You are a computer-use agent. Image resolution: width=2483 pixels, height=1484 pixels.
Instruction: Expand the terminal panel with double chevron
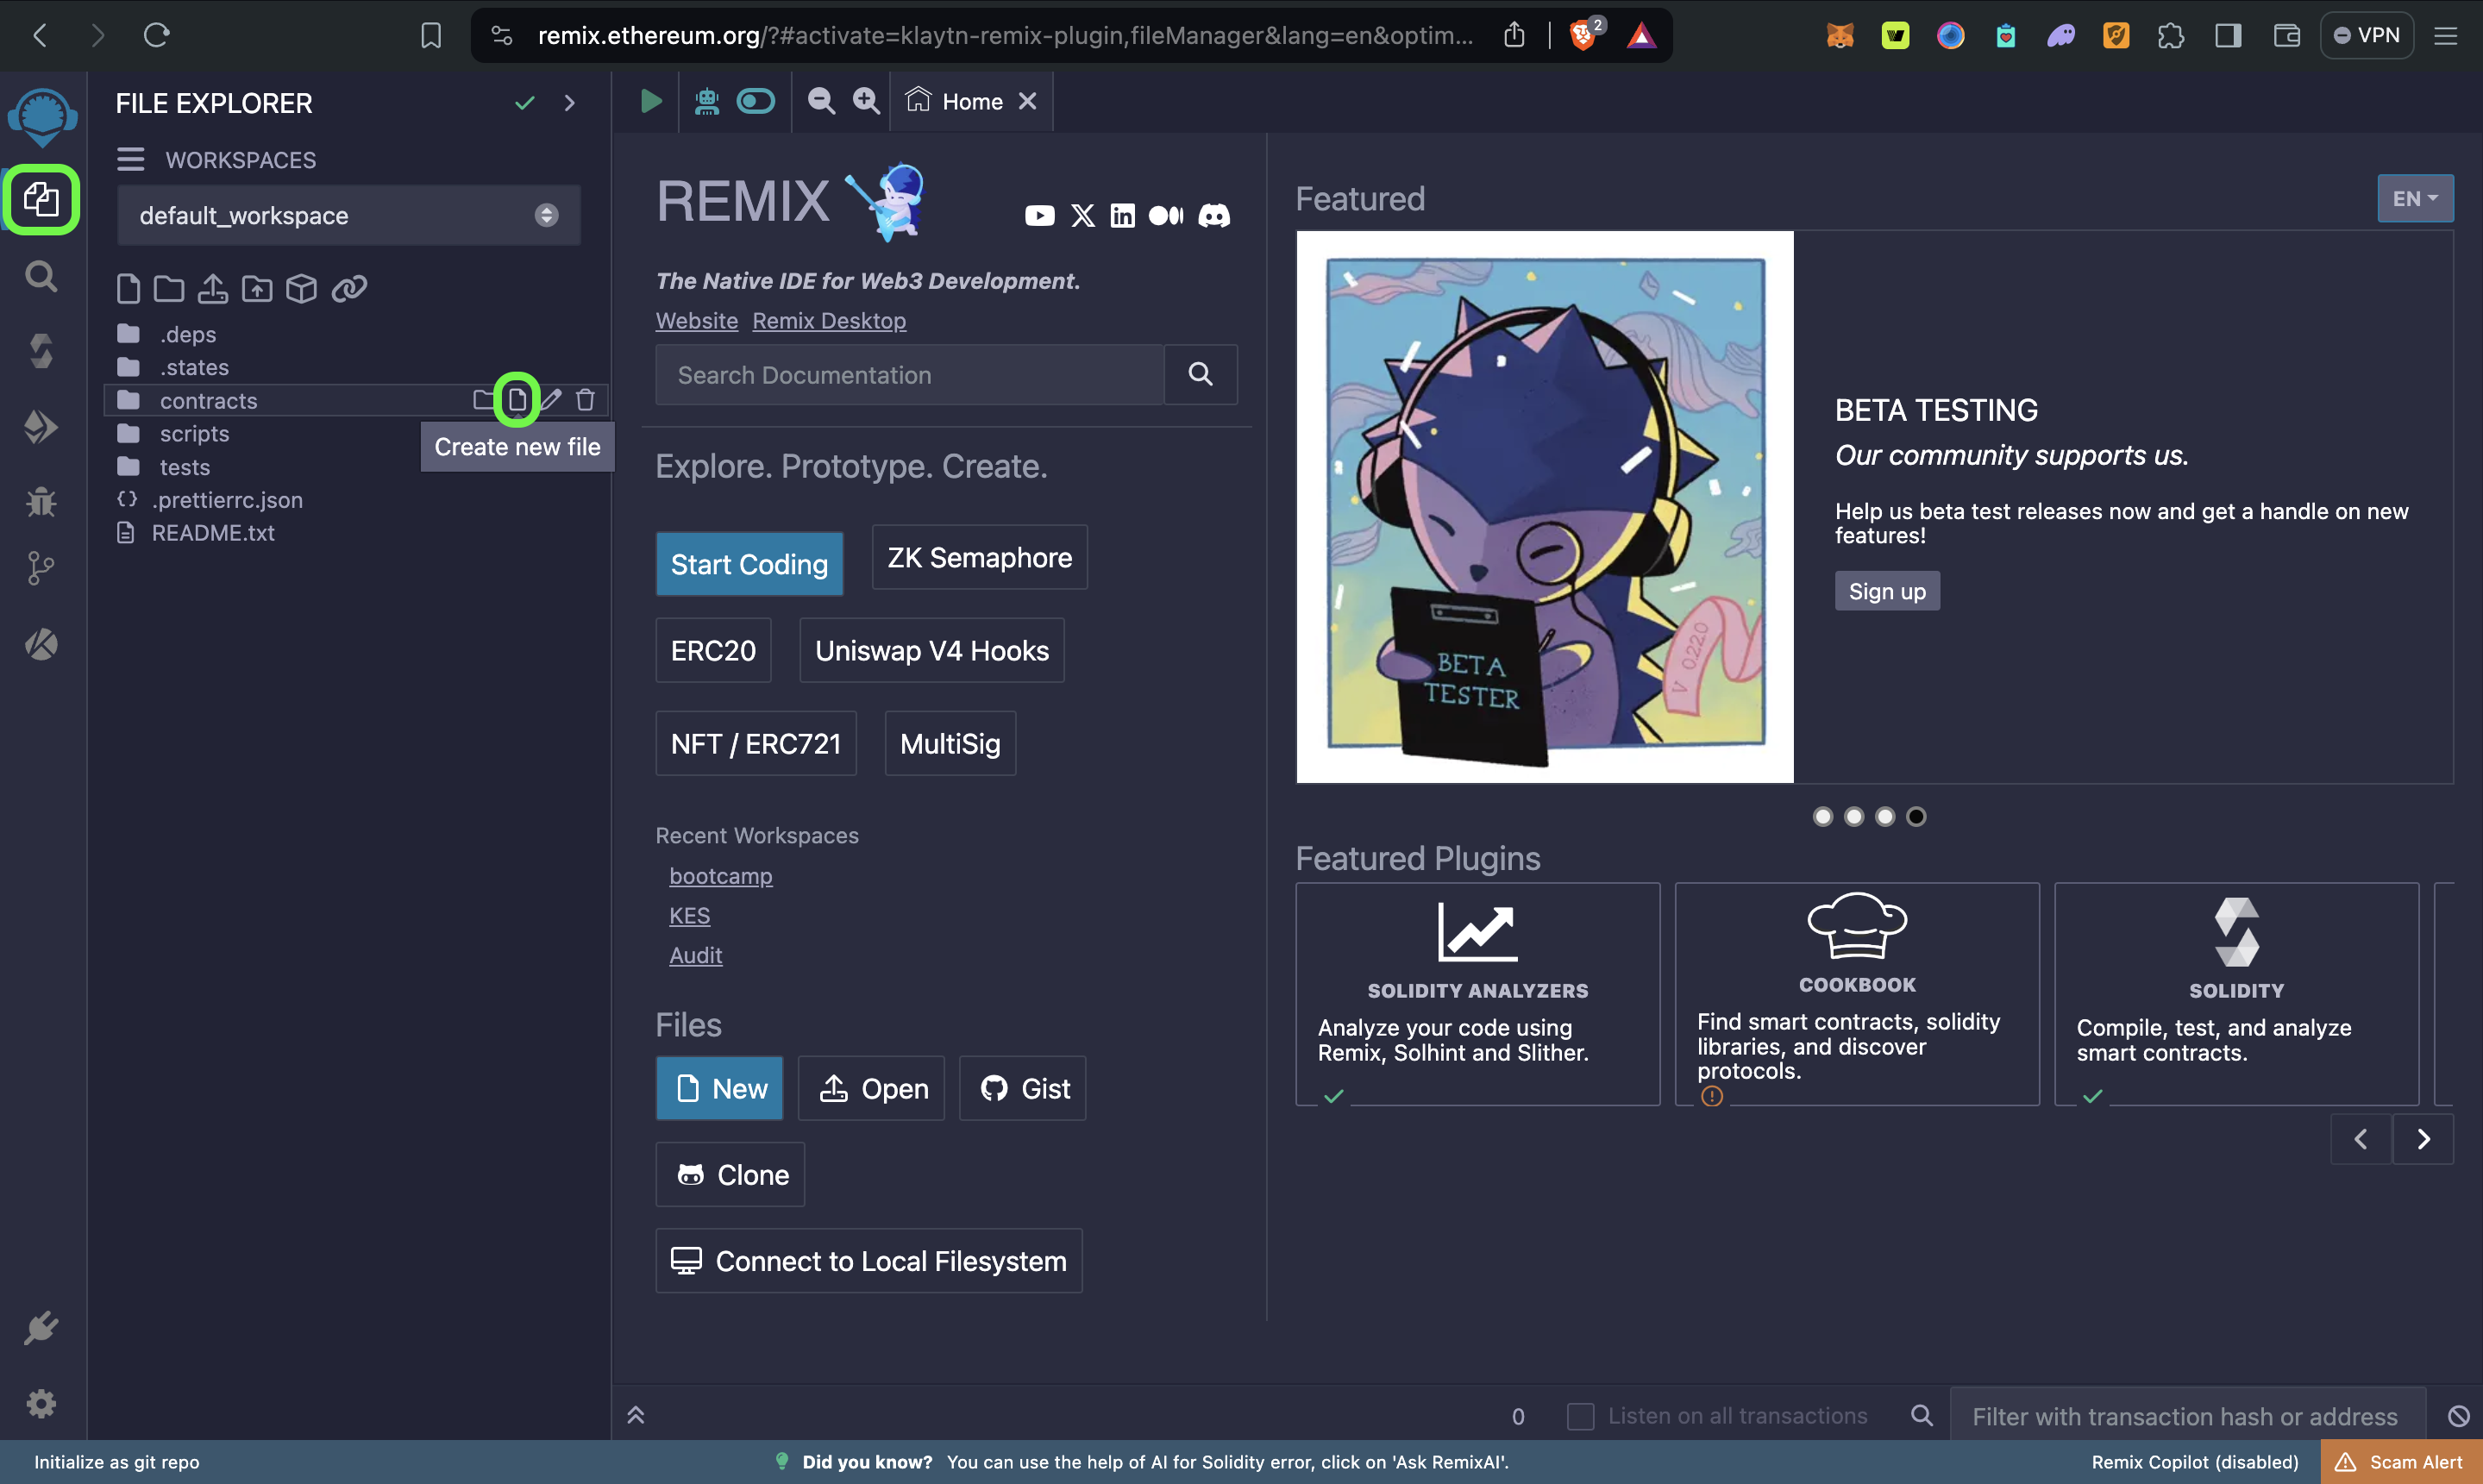636,1415
